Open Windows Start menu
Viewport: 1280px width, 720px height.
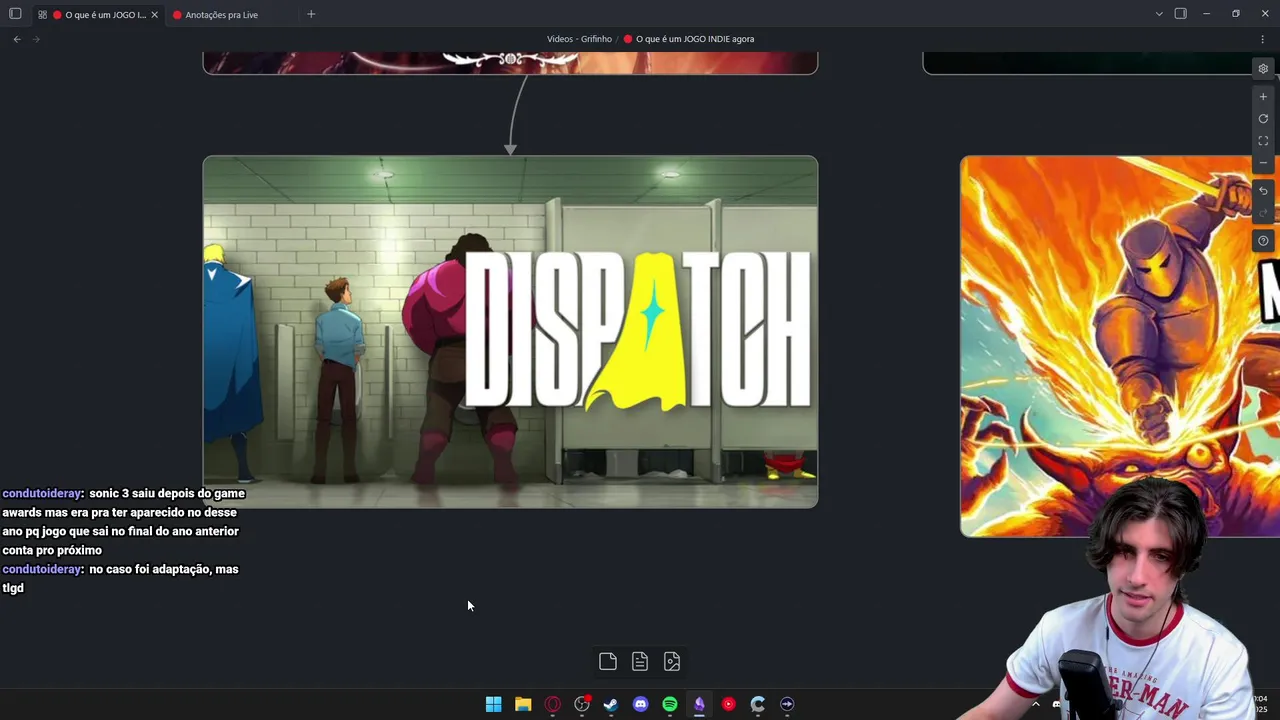(x=493, y=704)
